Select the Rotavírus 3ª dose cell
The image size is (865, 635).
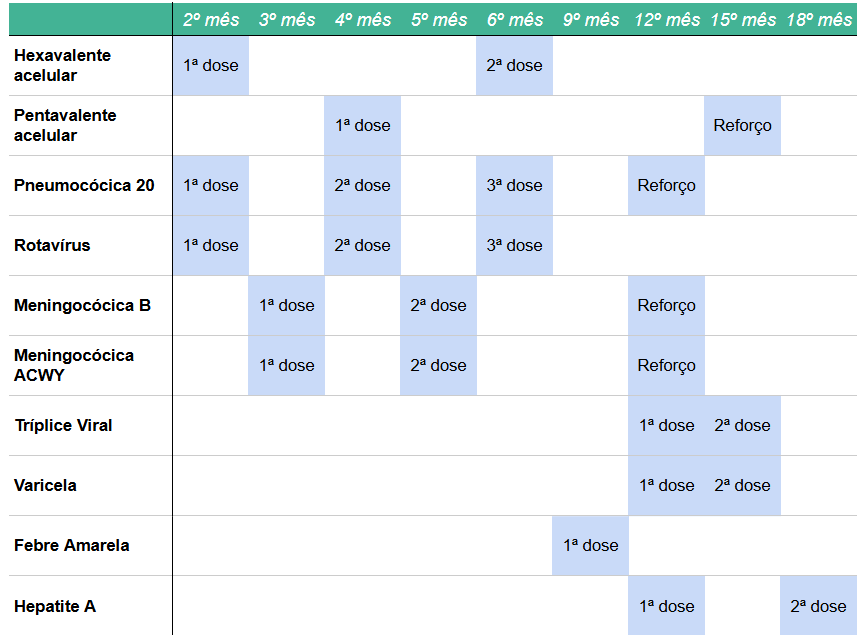pos(514,246)
